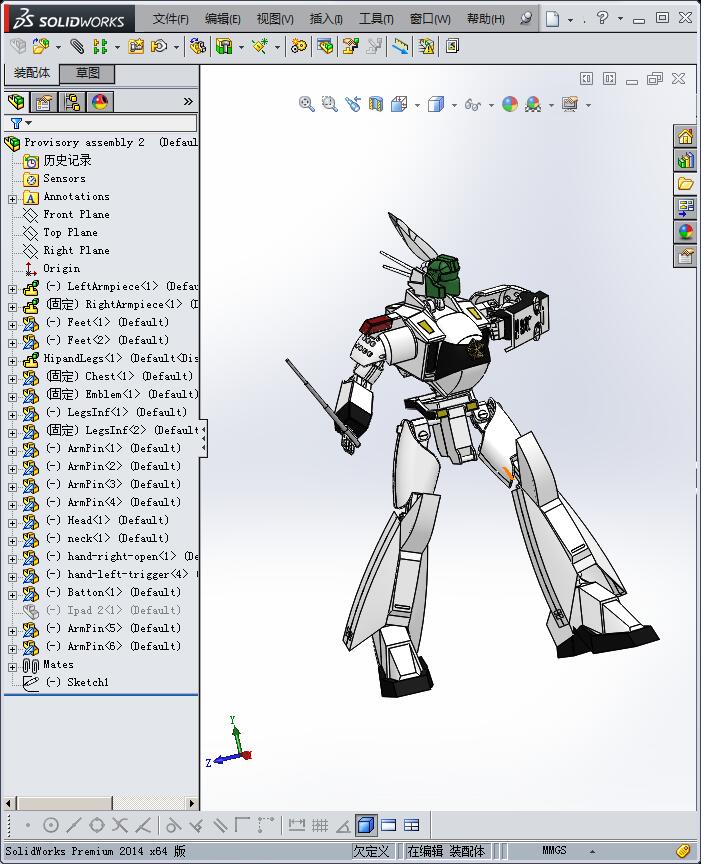The height and width of the screenshot is (864, 701).
Task: Open Hide/Show Items glasses dropdown arrow
Action: click(491, 105)
